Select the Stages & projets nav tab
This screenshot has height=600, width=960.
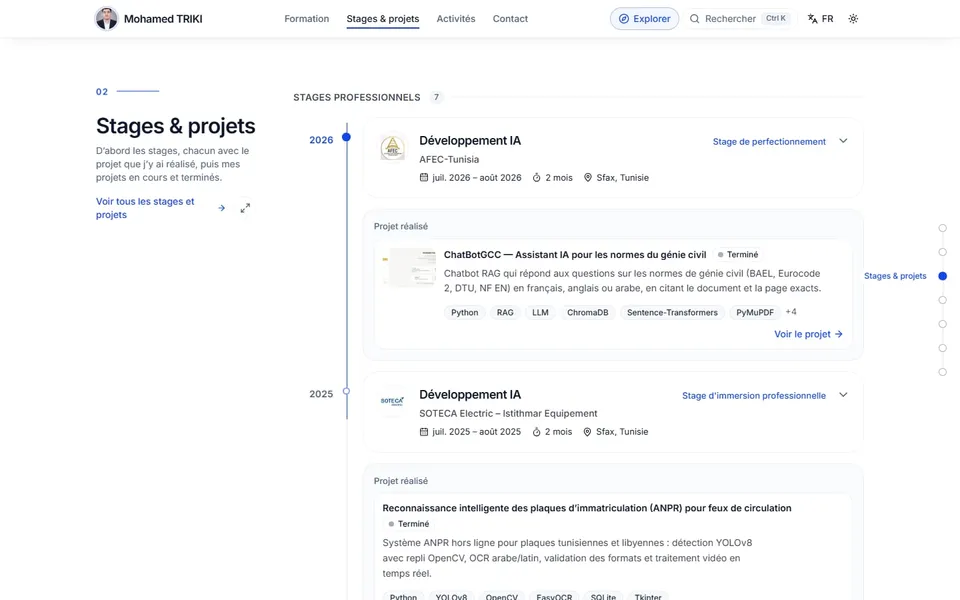click(383, 19)
